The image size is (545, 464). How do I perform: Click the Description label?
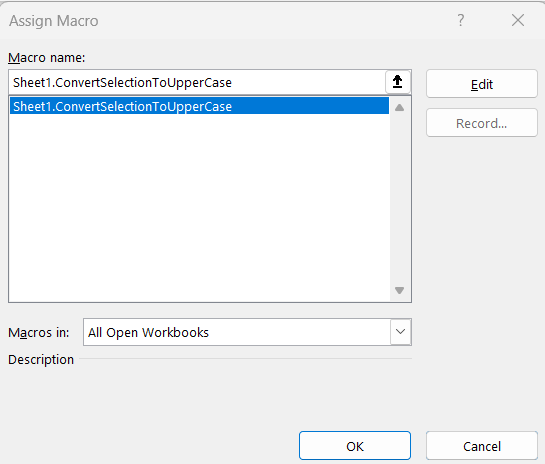point(41,359)
